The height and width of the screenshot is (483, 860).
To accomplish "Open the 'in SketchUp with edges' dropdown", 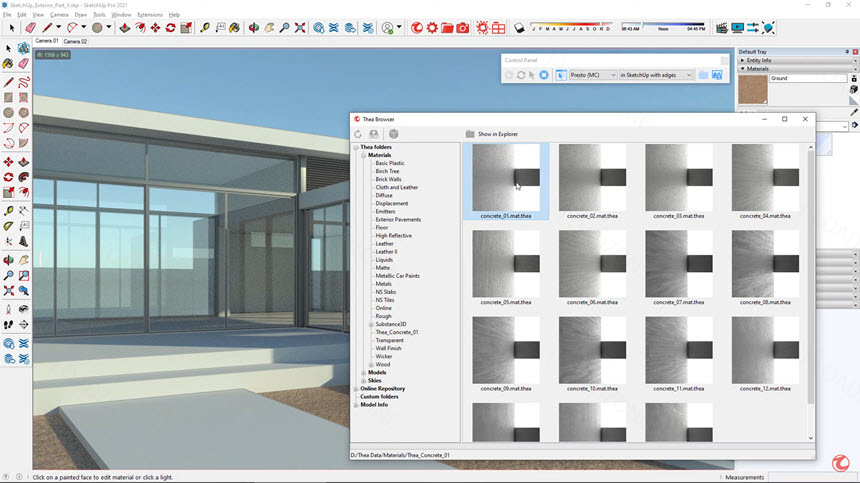I will [656, 75].
